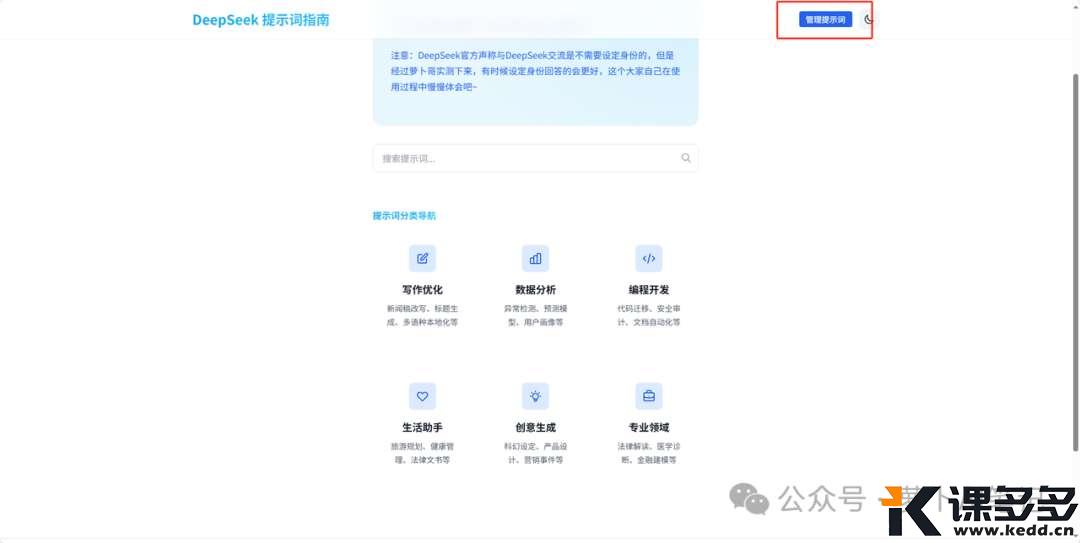Click the 写作优化 pencil icon

tap(422, 258)
